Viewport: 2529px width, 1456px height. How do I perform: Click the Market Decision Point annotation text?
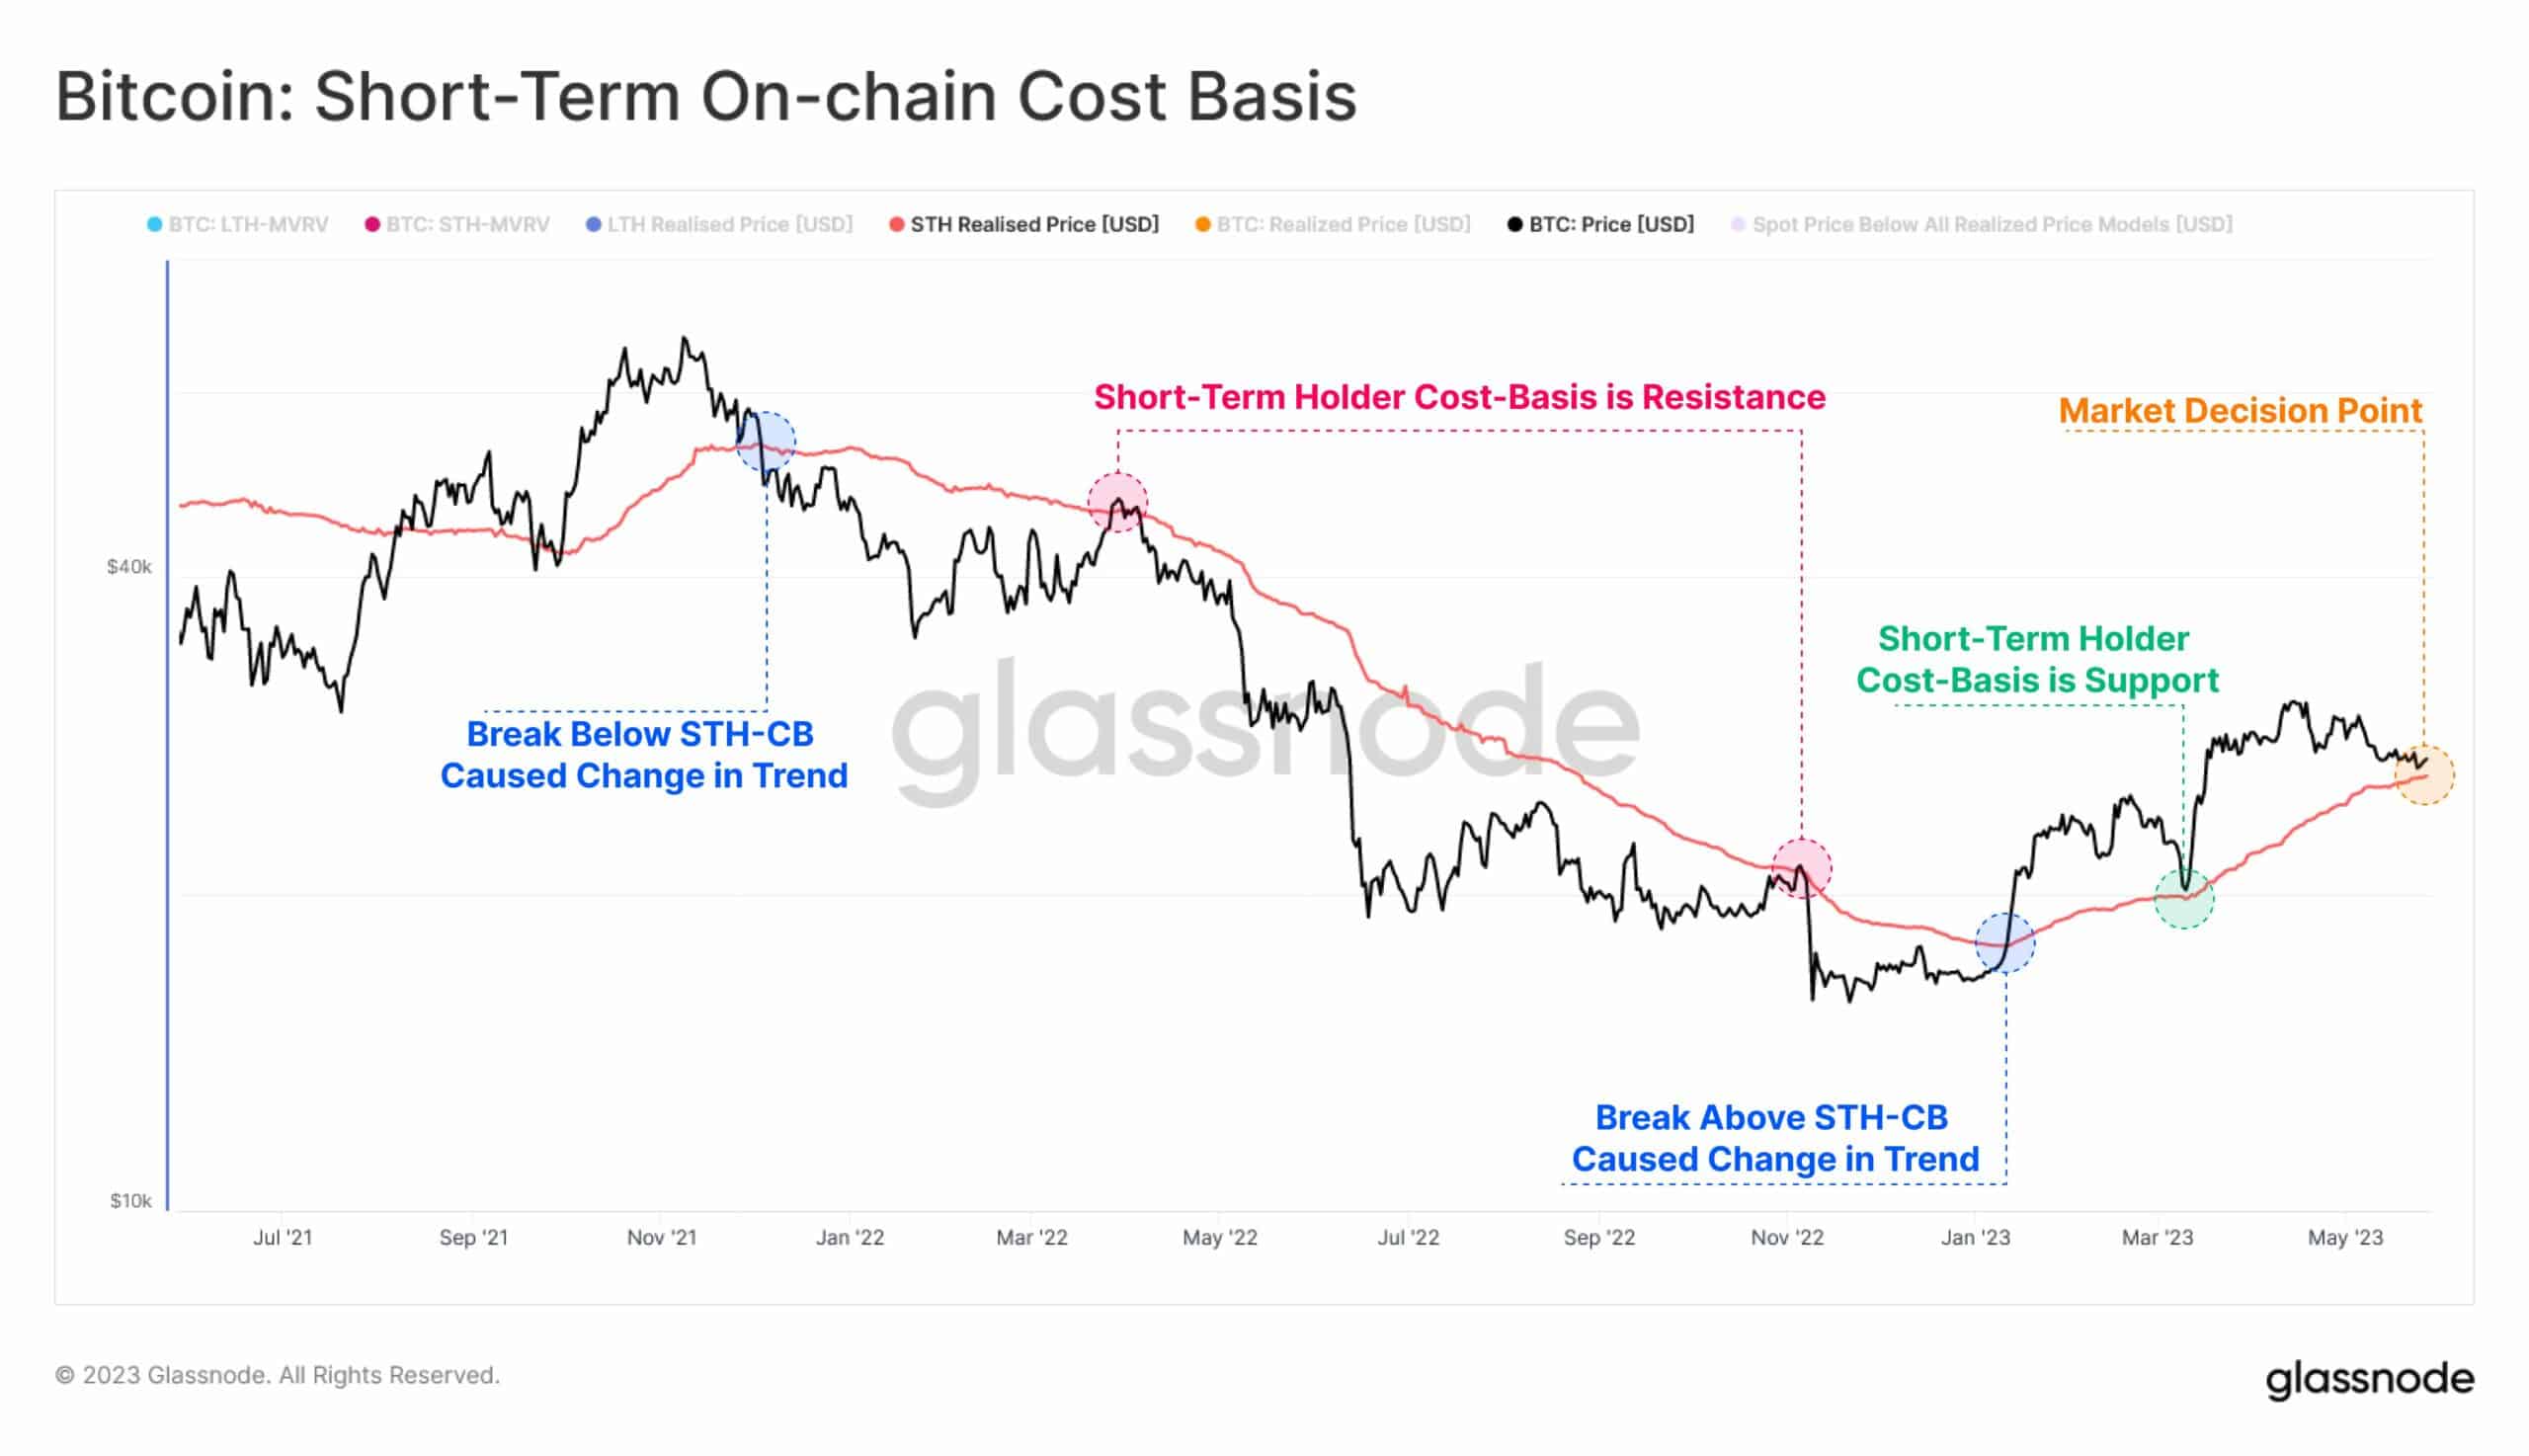point(2239,410)
